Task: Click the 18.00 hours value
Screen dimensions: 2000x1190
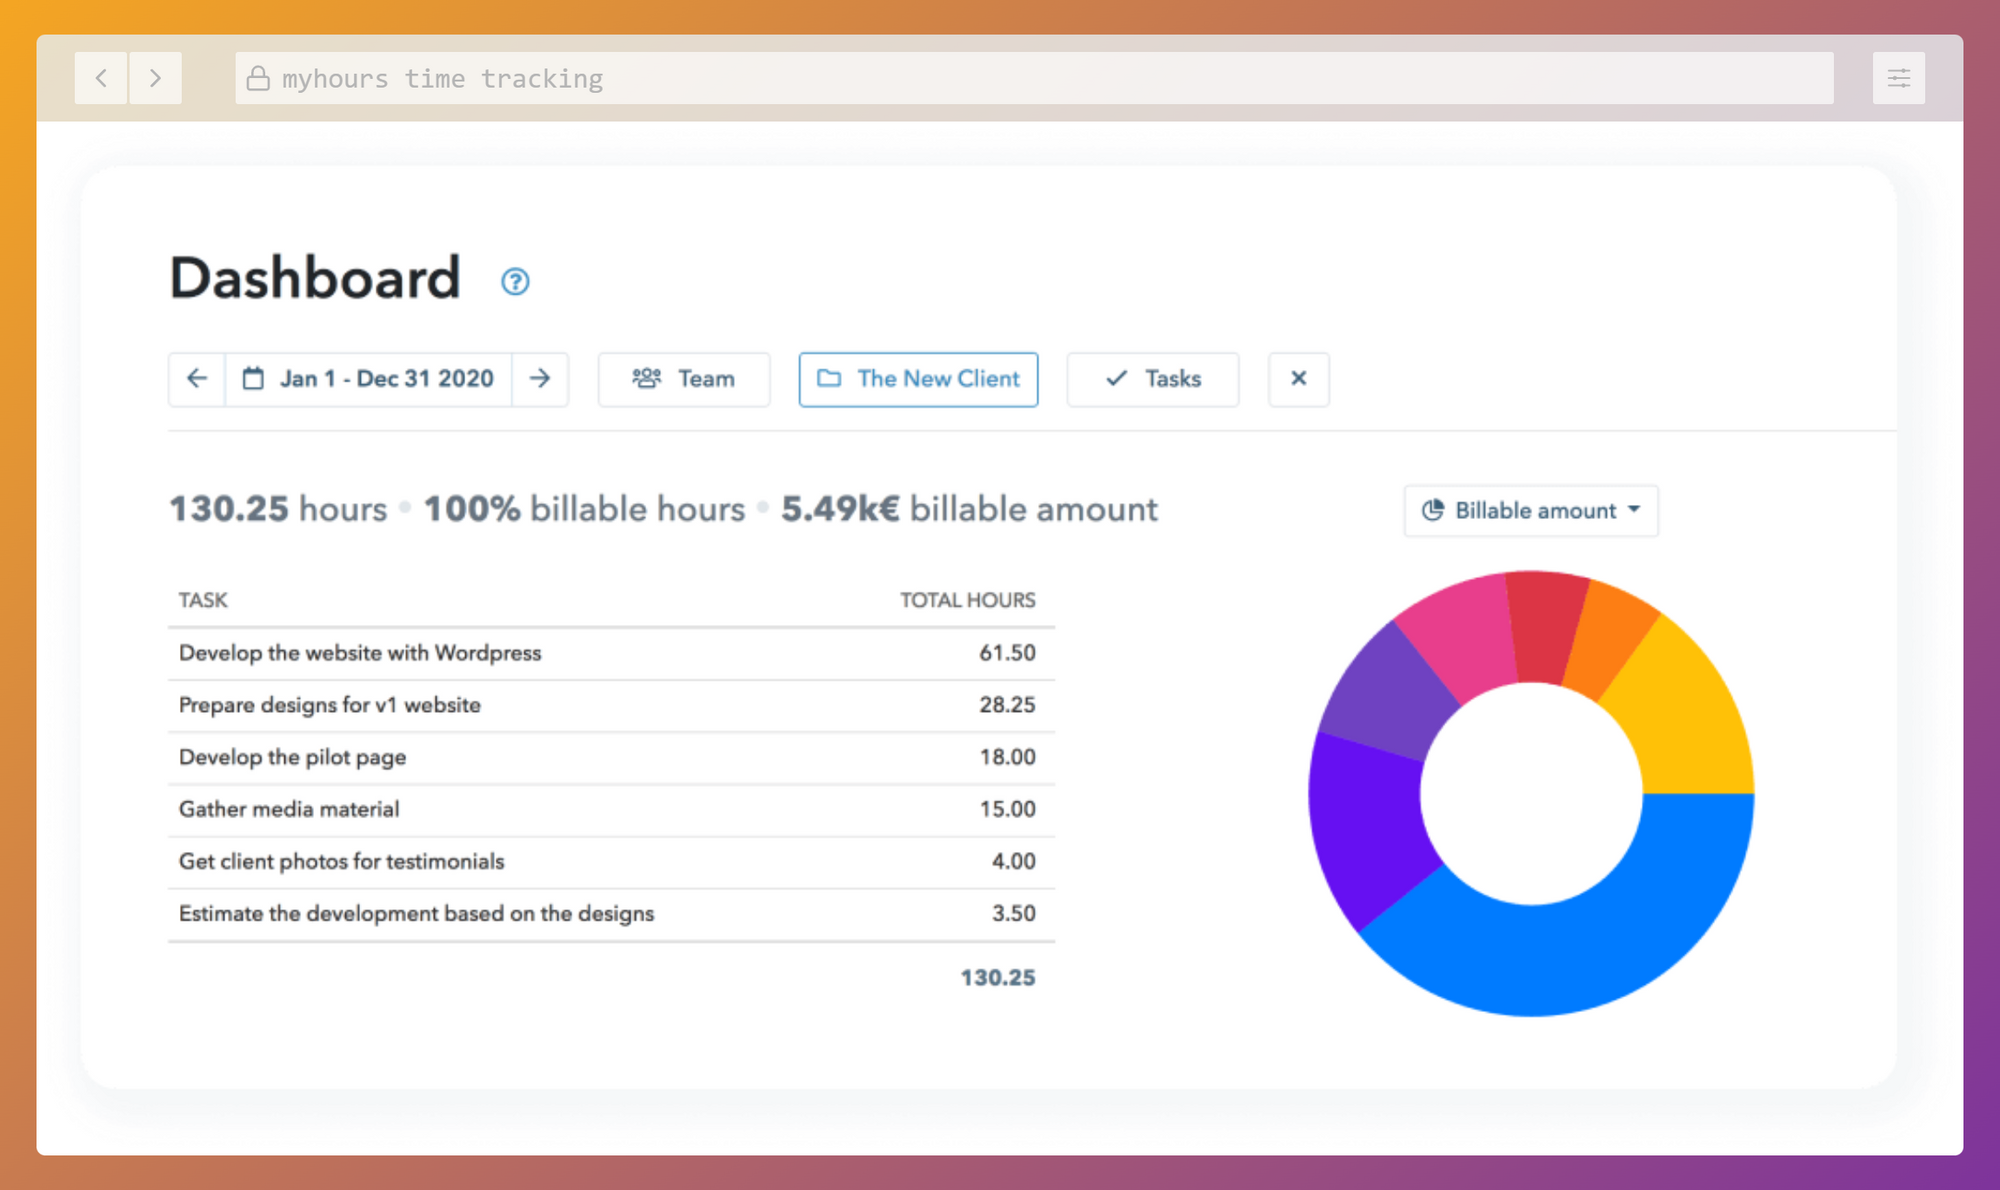Action: click(1007, 757)
